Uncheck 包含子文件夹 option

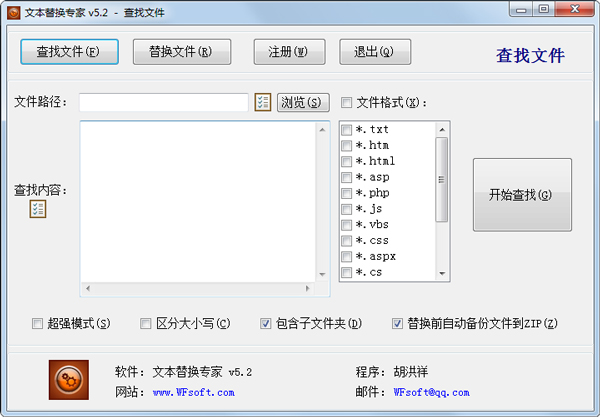(265, 323)
